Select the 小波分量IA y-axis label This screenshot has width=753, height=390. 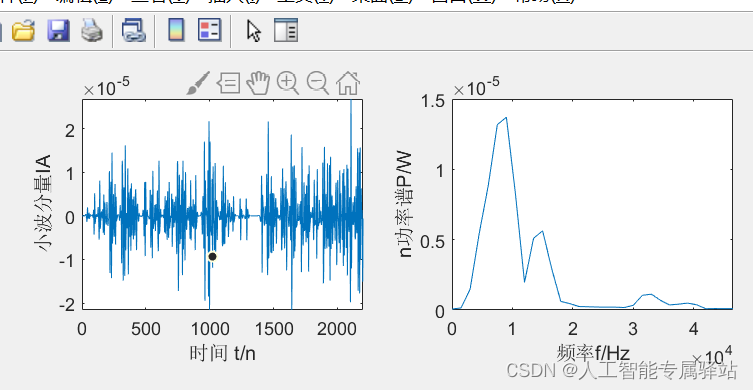tap(43, 203)
